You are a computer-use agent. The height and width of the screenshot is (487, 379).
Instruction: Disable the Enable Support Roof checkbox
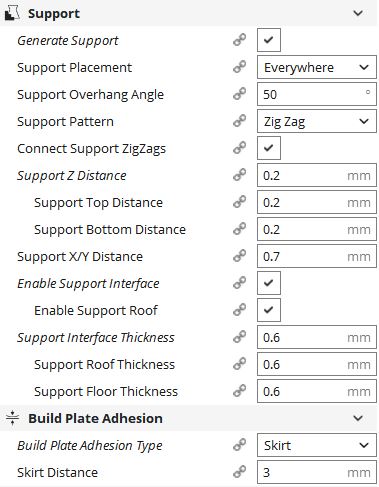click(x=269, y=310)
